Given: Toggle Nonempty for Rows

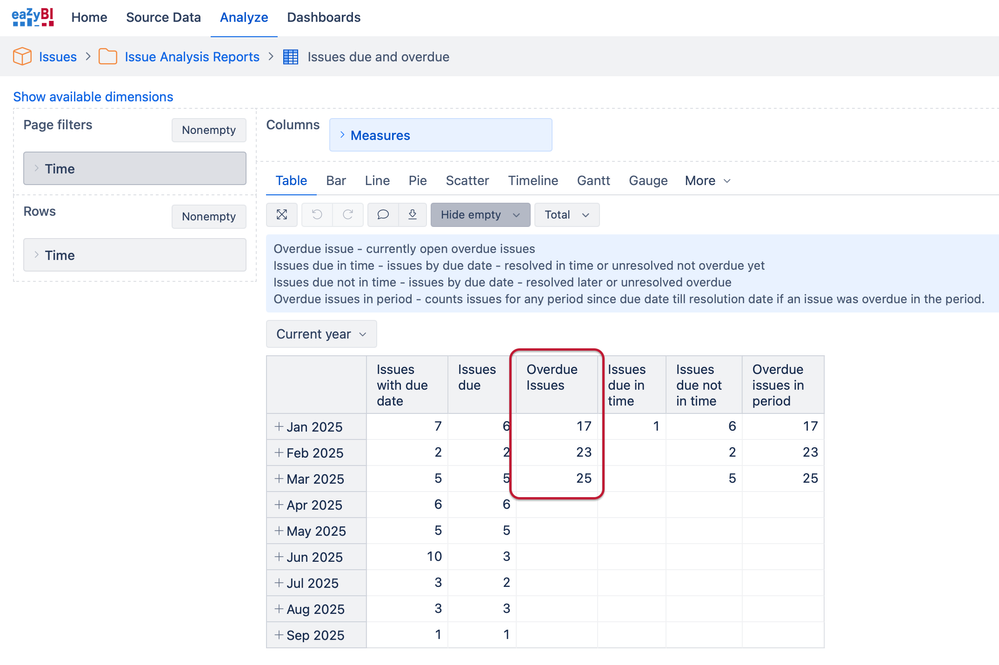Looking at the screenshot, I should click(x=209, y=217).
